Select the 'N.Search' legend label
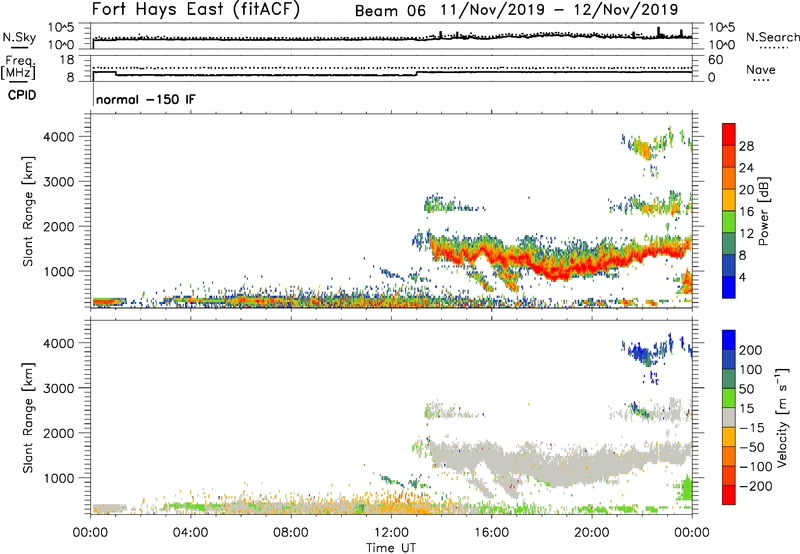This screenshot has width=800, height=554. coord(773,37)
